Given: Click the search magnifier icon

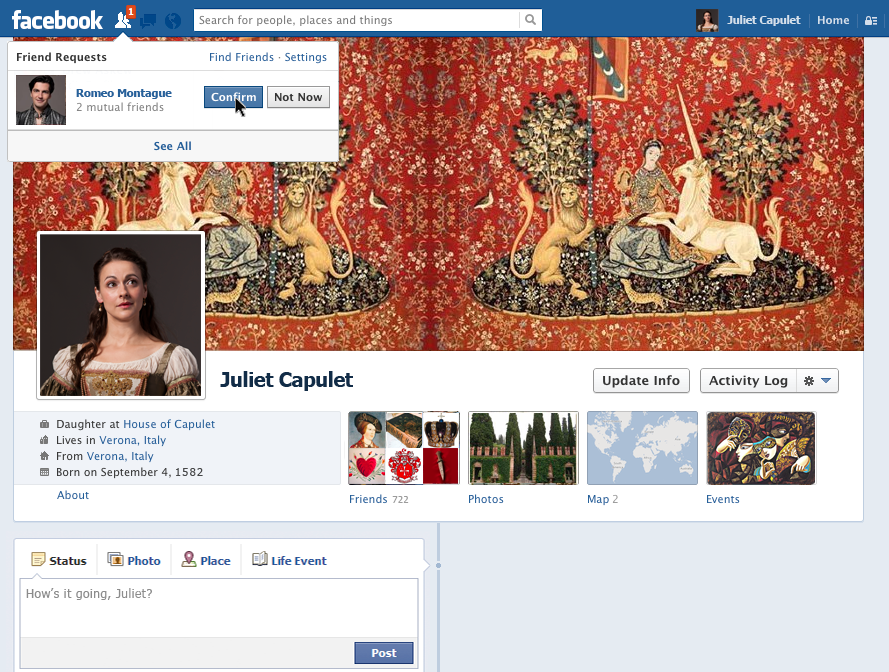Looking at the screenshot, I should (530, 20).
